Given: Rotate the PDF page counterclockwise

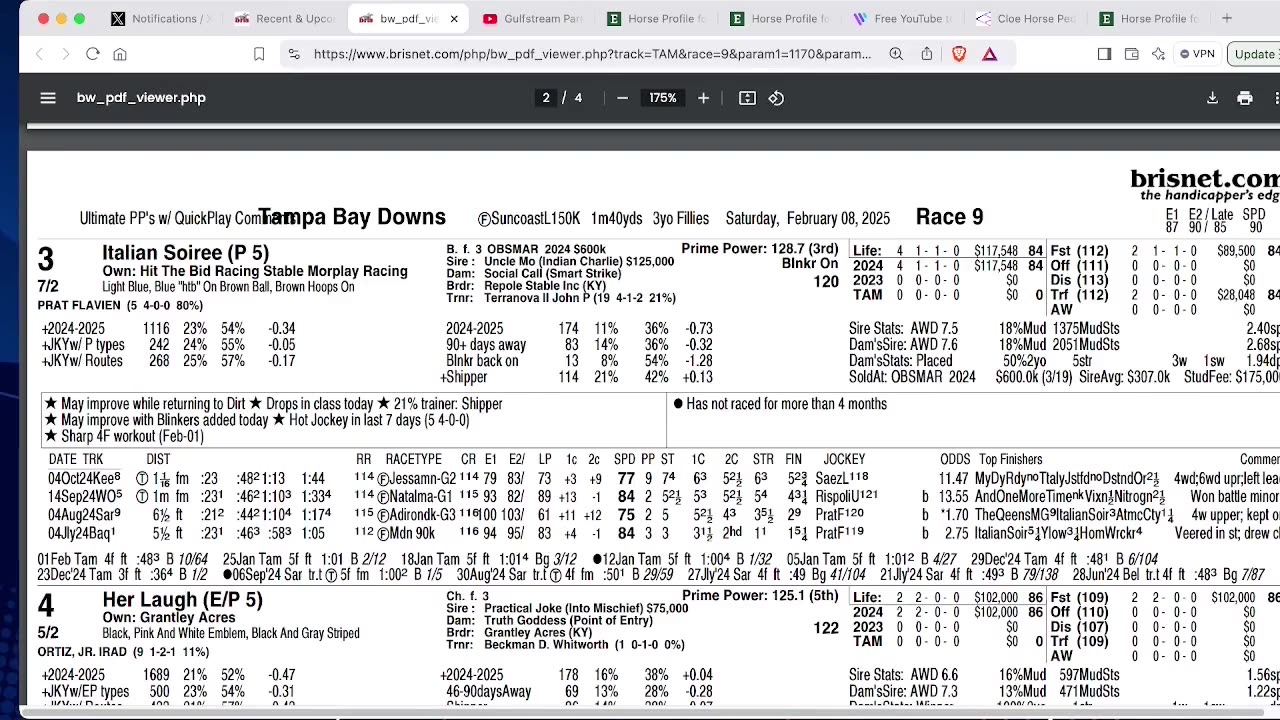Looking at the screenshot, I should point(776,98).
